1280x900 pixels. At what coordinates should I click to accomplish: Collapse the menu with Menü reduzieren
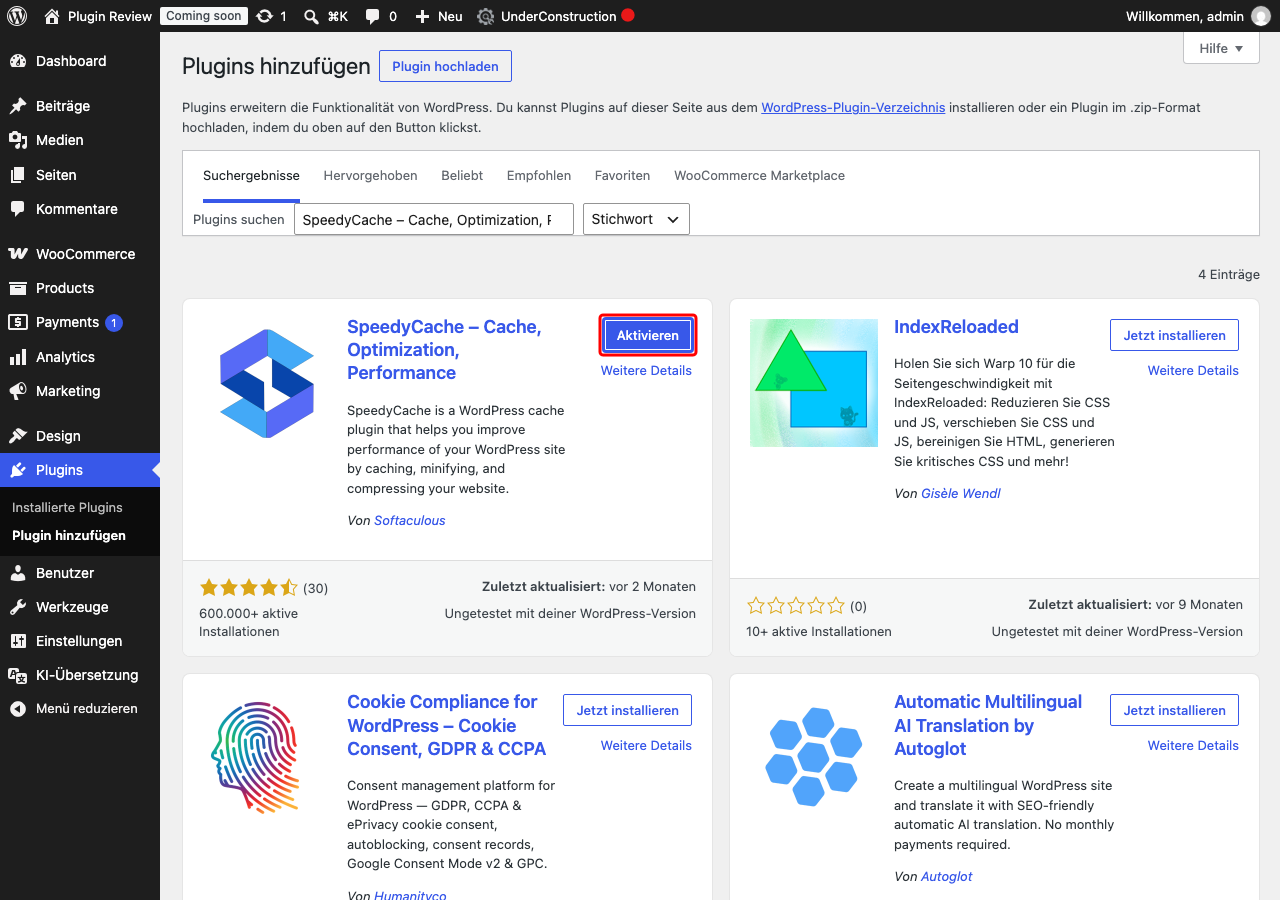coord(80,709)
